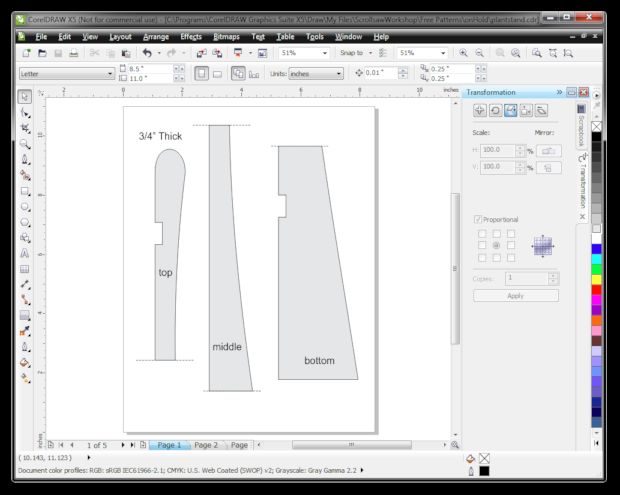Viewport: 620px width, 495px height.
Task: Select the Table tool in the toolbox
Action: [25, 269]
